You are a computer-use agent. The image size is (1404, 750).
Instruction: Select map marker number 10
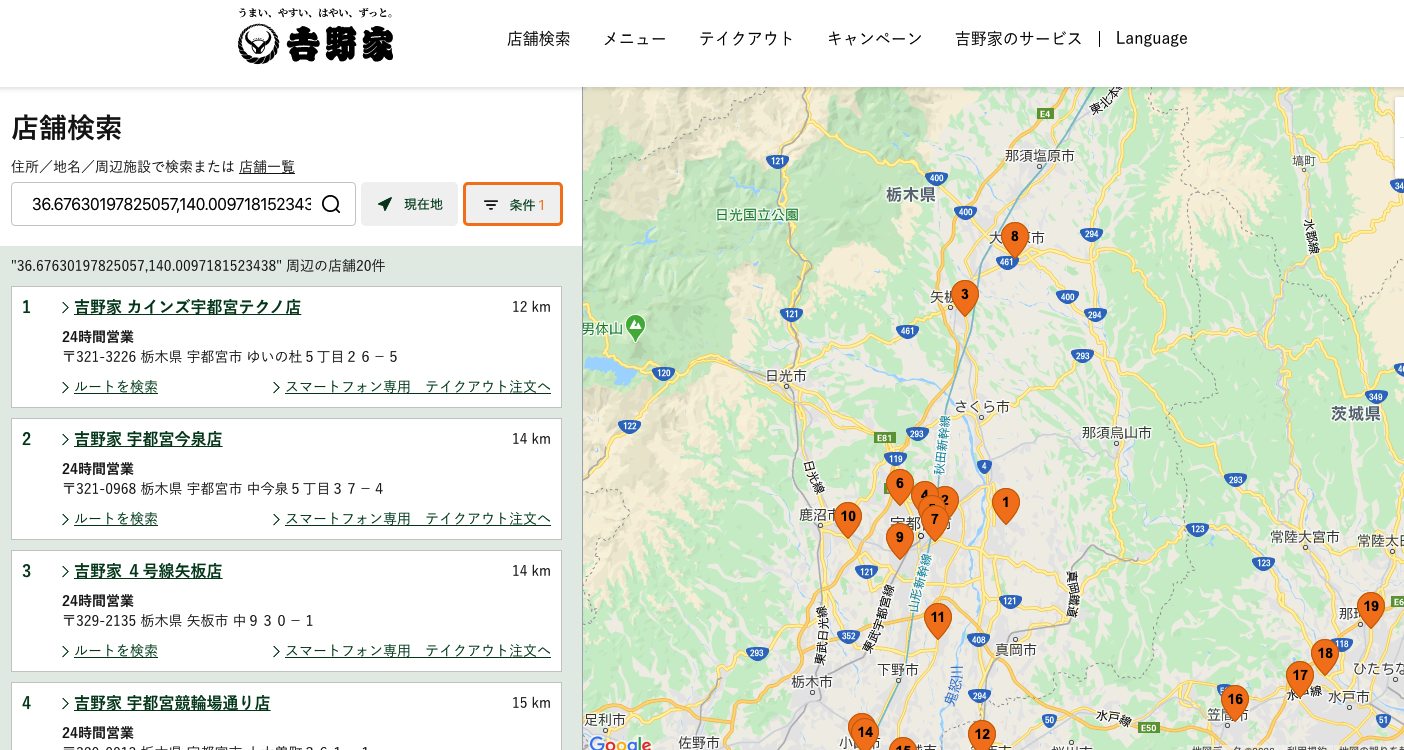(x=848, y=518)
